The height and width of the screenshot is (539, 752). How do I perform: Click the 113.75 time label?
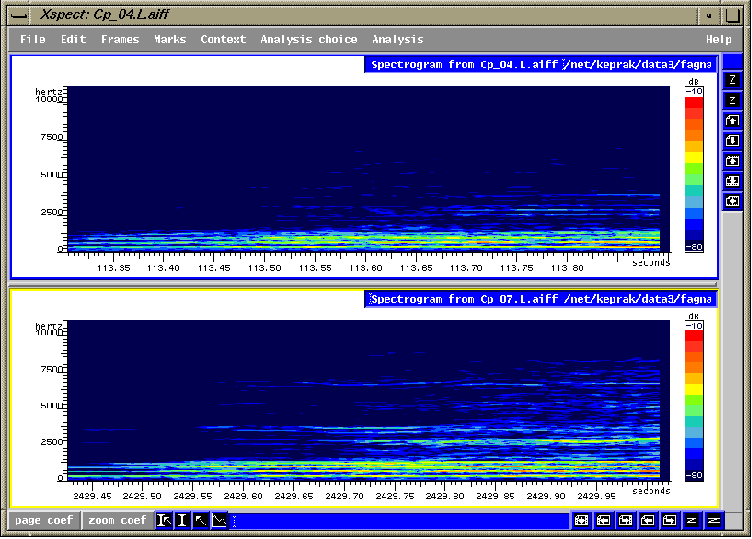pyautogui.click(x=517, y=268)
